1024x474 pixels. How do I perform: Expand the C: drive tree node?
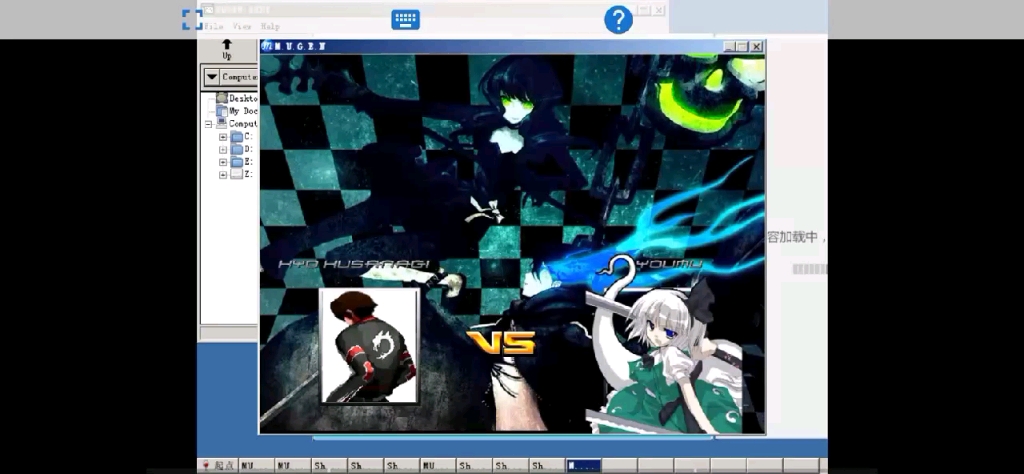[x=223, y=136]
